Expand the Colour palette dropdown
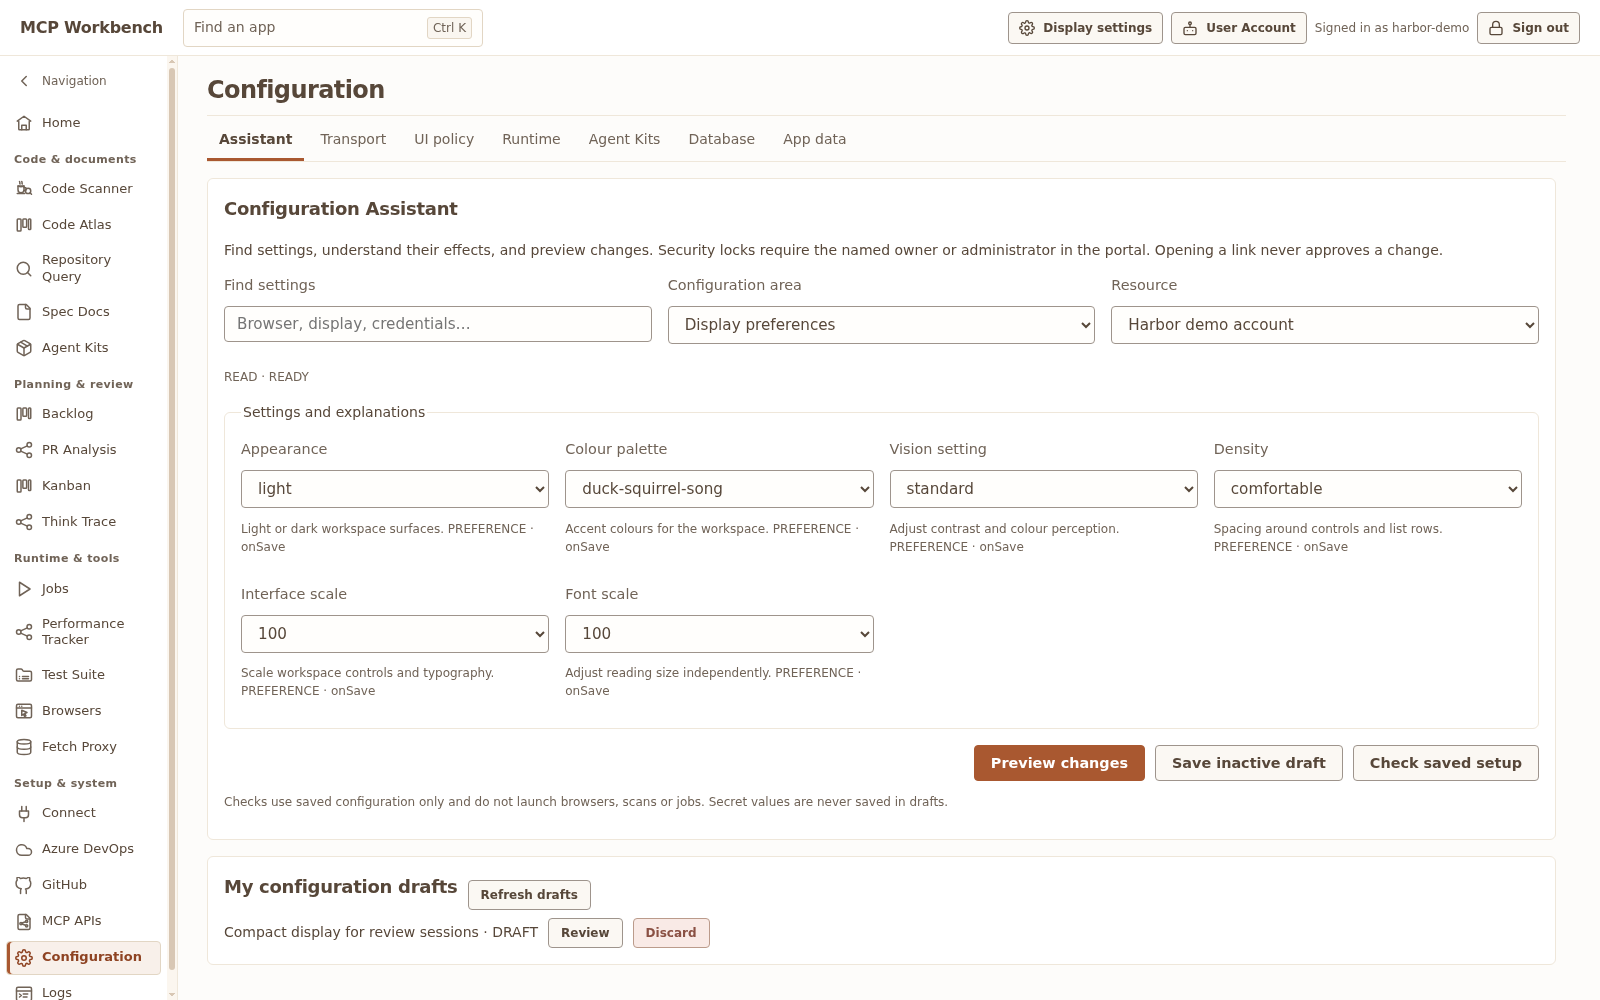1600x1000 pixels. (x=719, y=489)
